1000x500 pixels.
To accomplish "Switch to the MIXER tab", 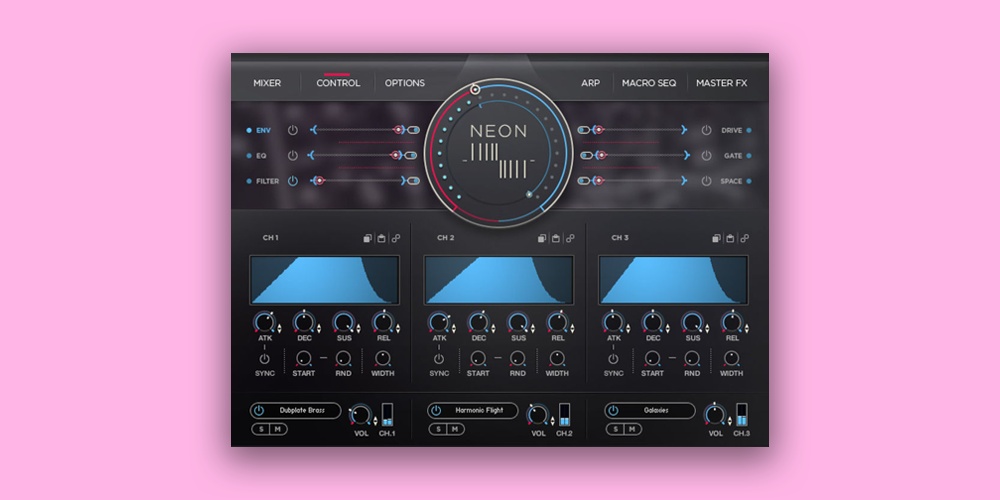I will coord(267,83).
